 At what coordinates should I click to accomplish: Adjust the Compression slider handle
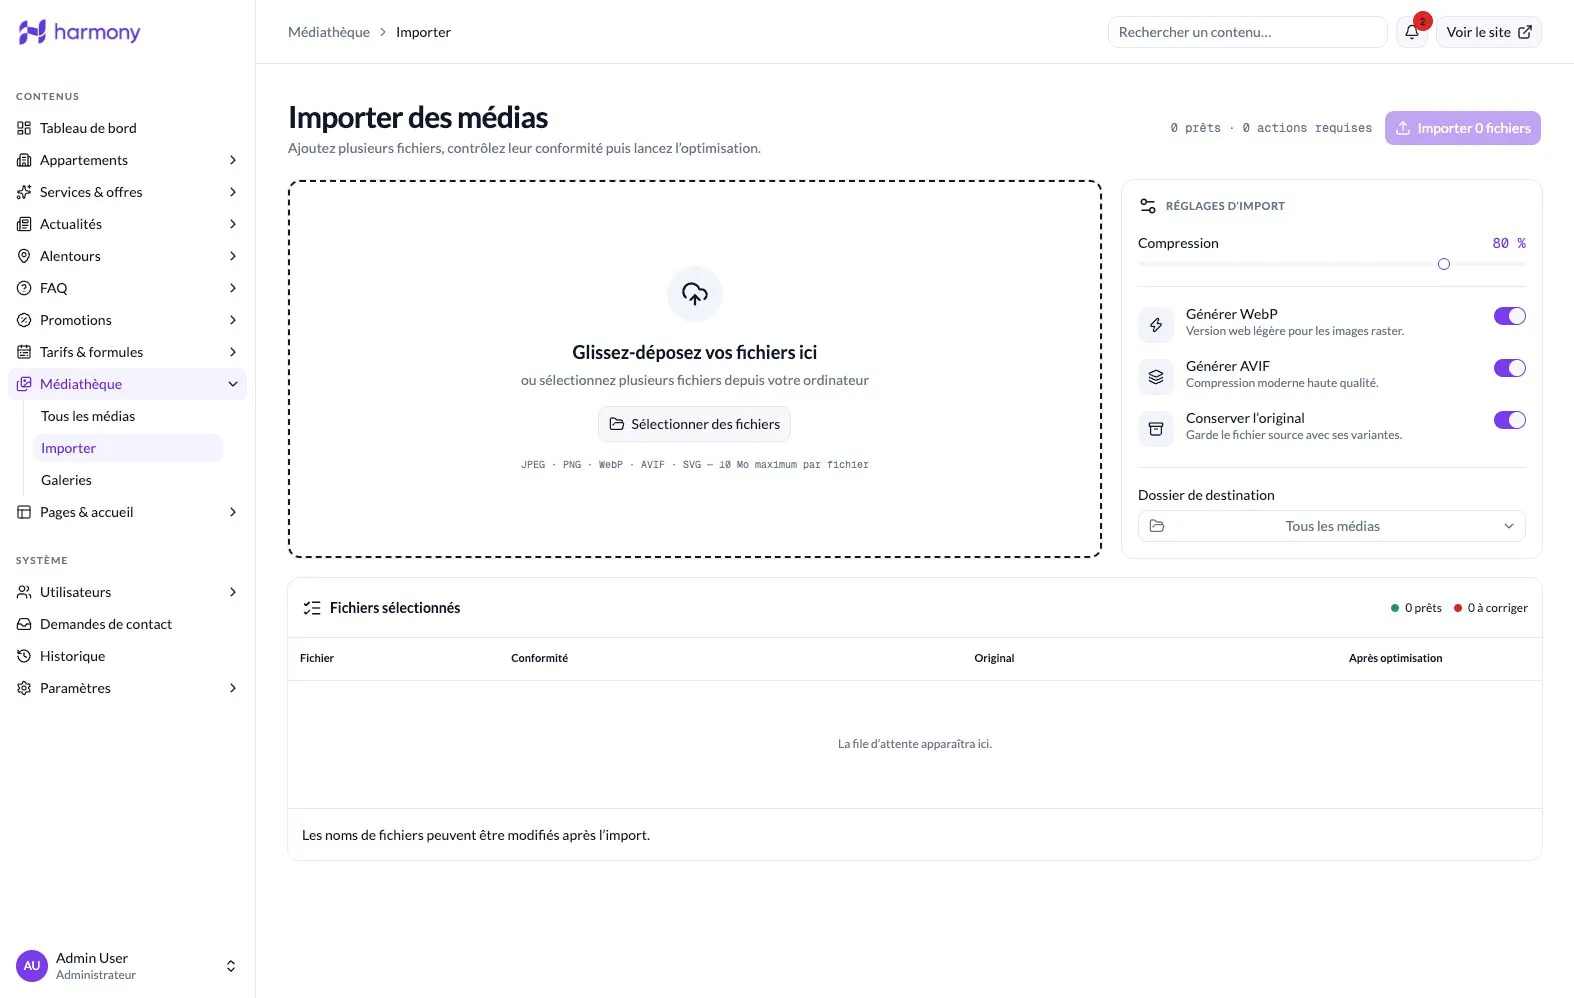pos(1444,264)
